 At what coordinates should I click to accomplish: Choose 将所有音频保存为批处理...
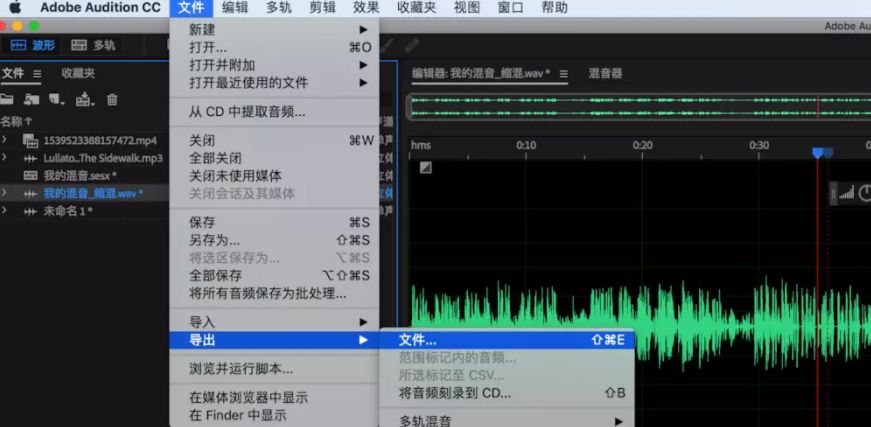point(274,293)
